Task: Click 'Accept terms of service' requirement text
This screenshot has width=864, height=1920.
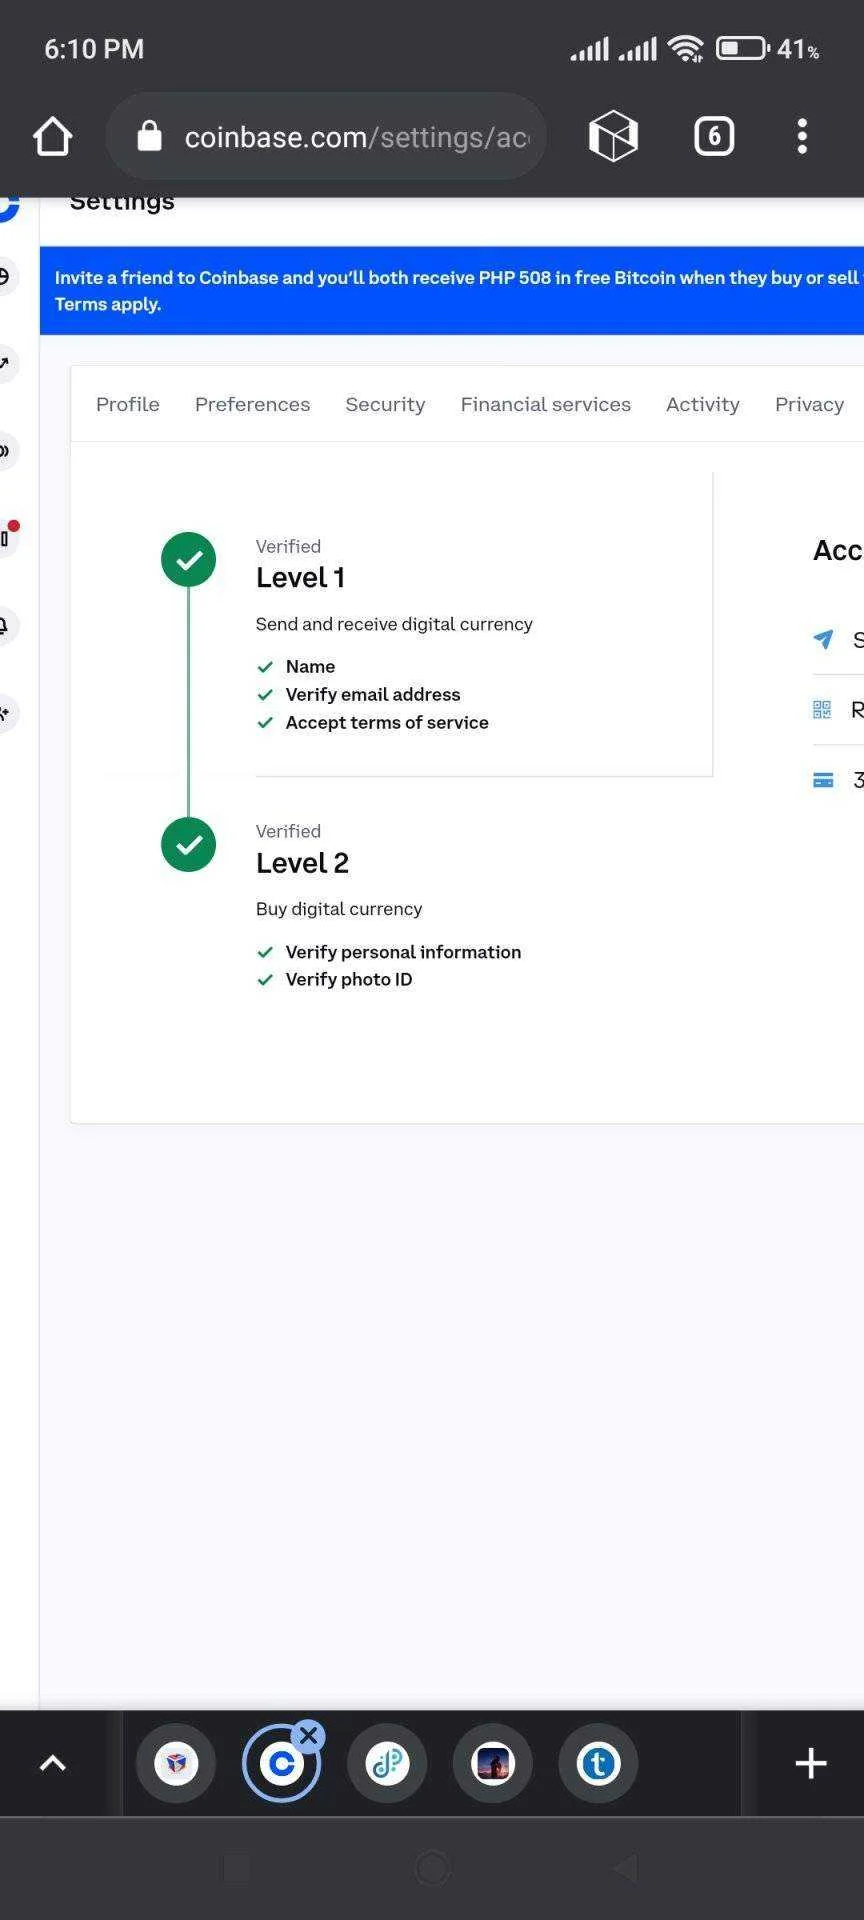Action: [387, 723]
